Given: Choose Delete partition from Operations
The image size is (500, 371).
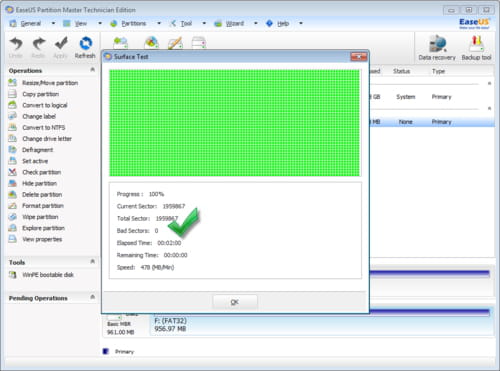Looking at the screenshot, I should [42, 195].
